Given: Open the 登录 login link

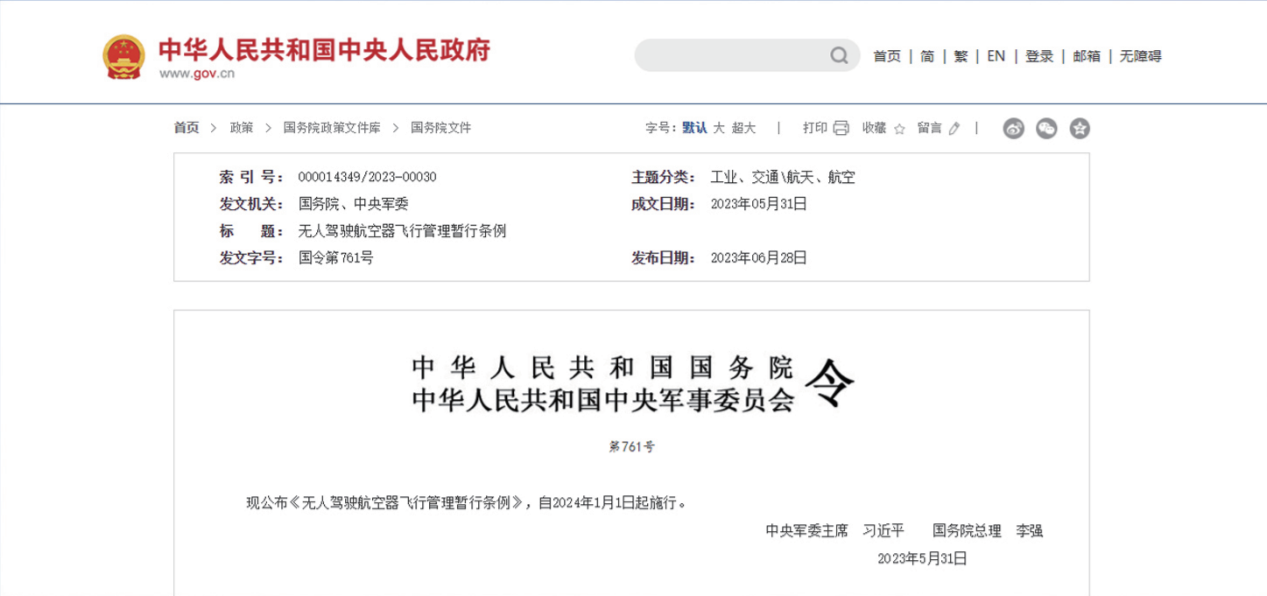Looking at the screenshot, I should [x=1039, y=56].
